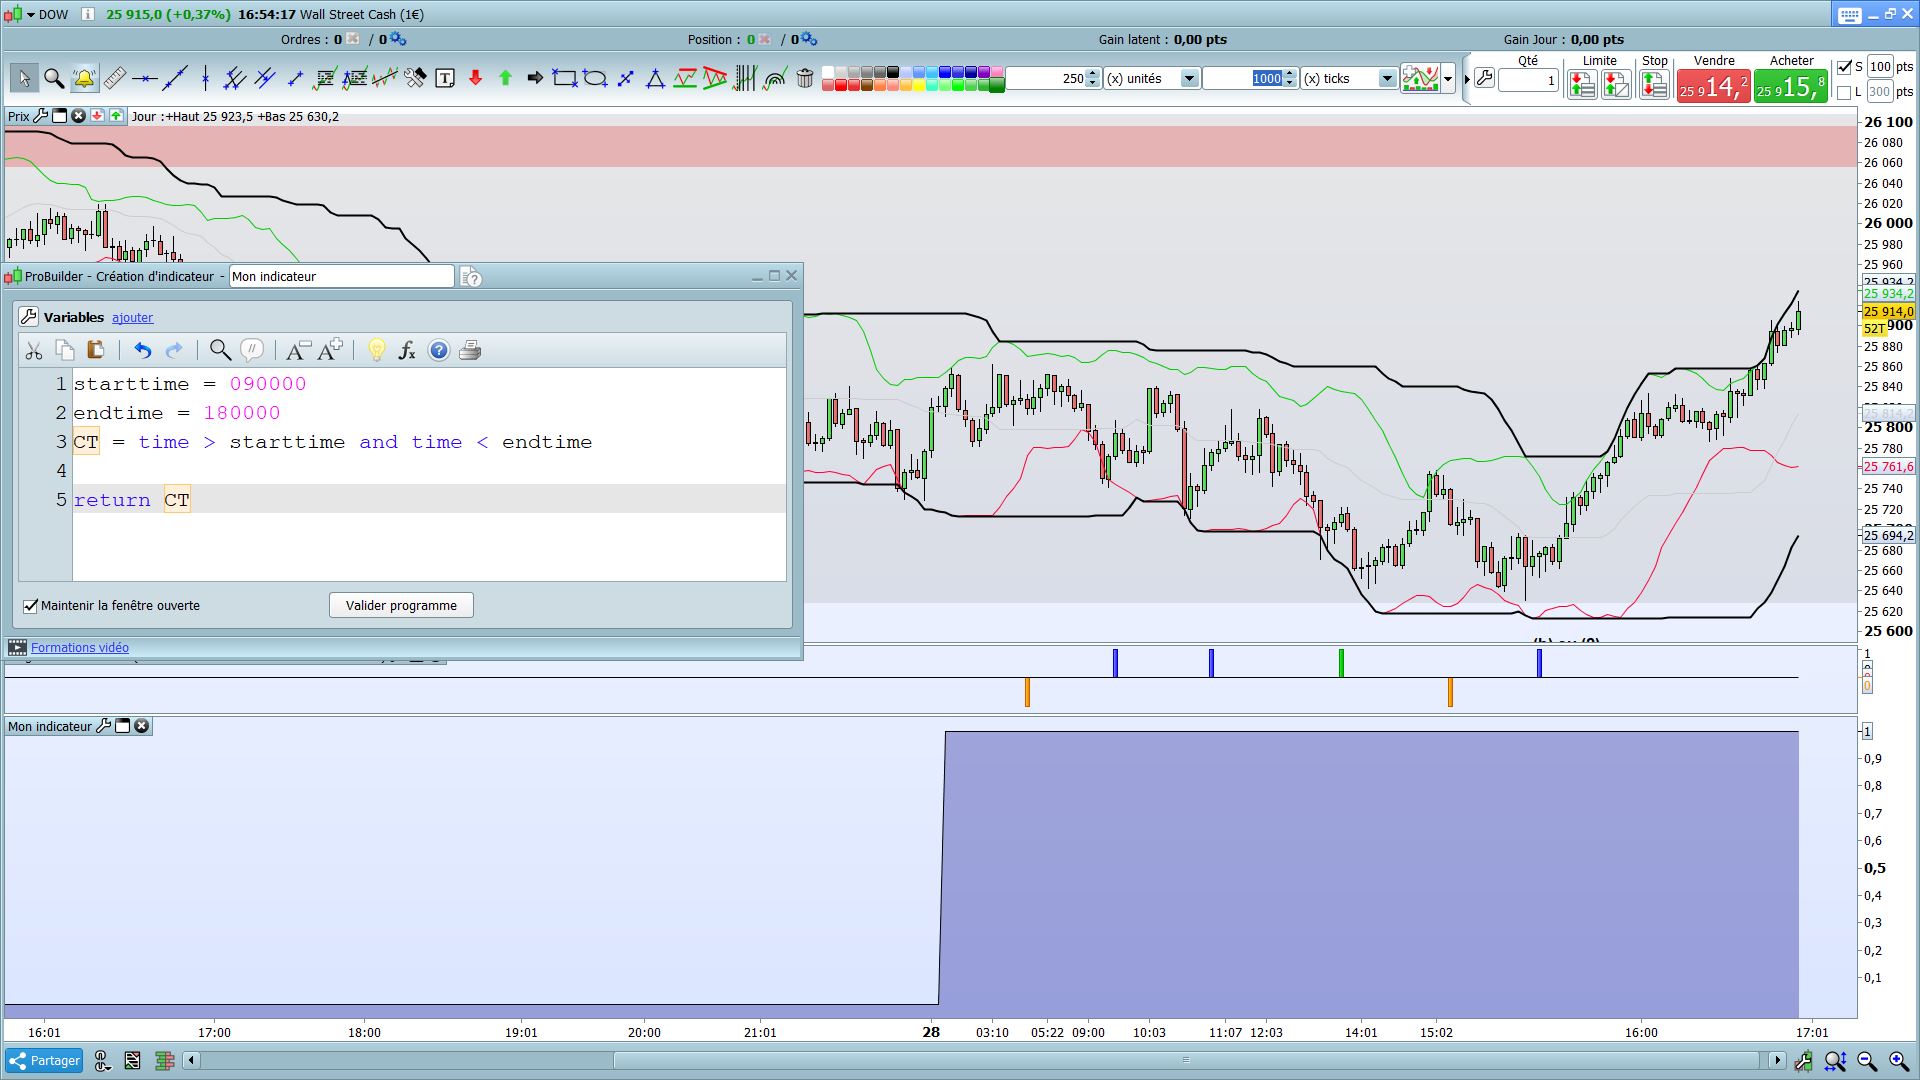This screenshot has width=1920, height=1080.
Task: Open the '(x) unités' dropdown
Action: [1189, 79]
